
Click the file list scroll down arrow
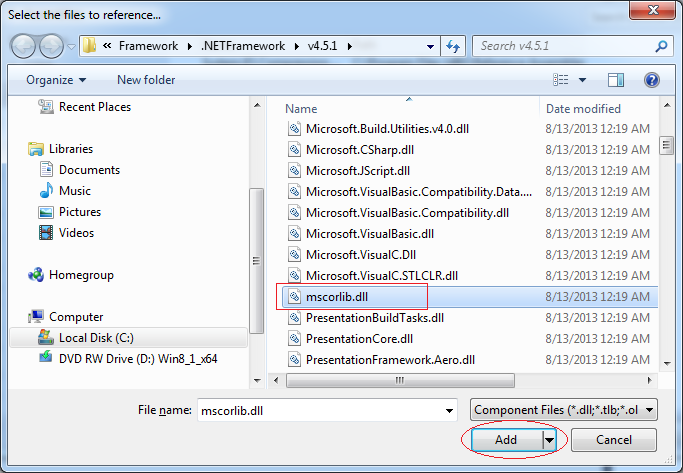(666, 363)
